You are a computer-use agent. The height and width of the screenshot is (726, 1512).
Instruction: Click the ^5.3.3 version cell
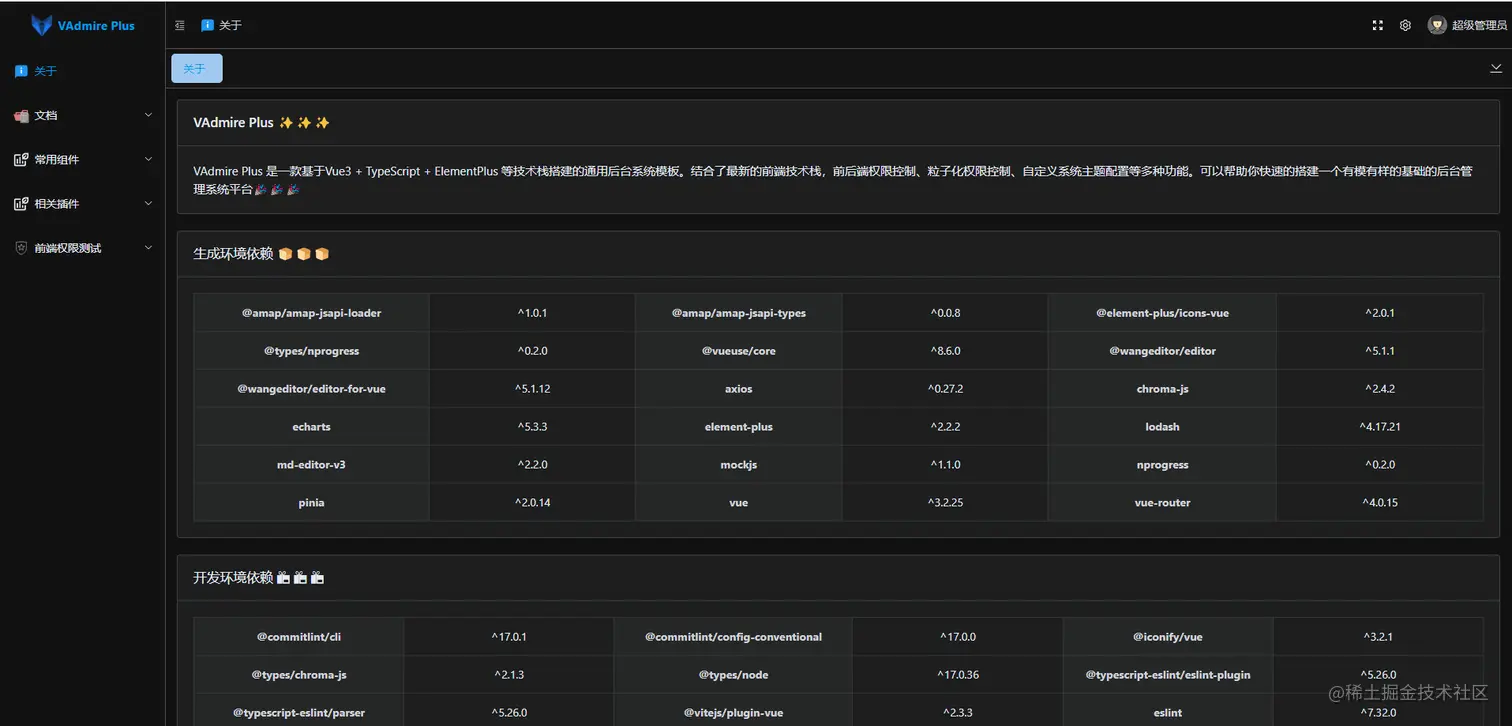click(x=532, y=427)
